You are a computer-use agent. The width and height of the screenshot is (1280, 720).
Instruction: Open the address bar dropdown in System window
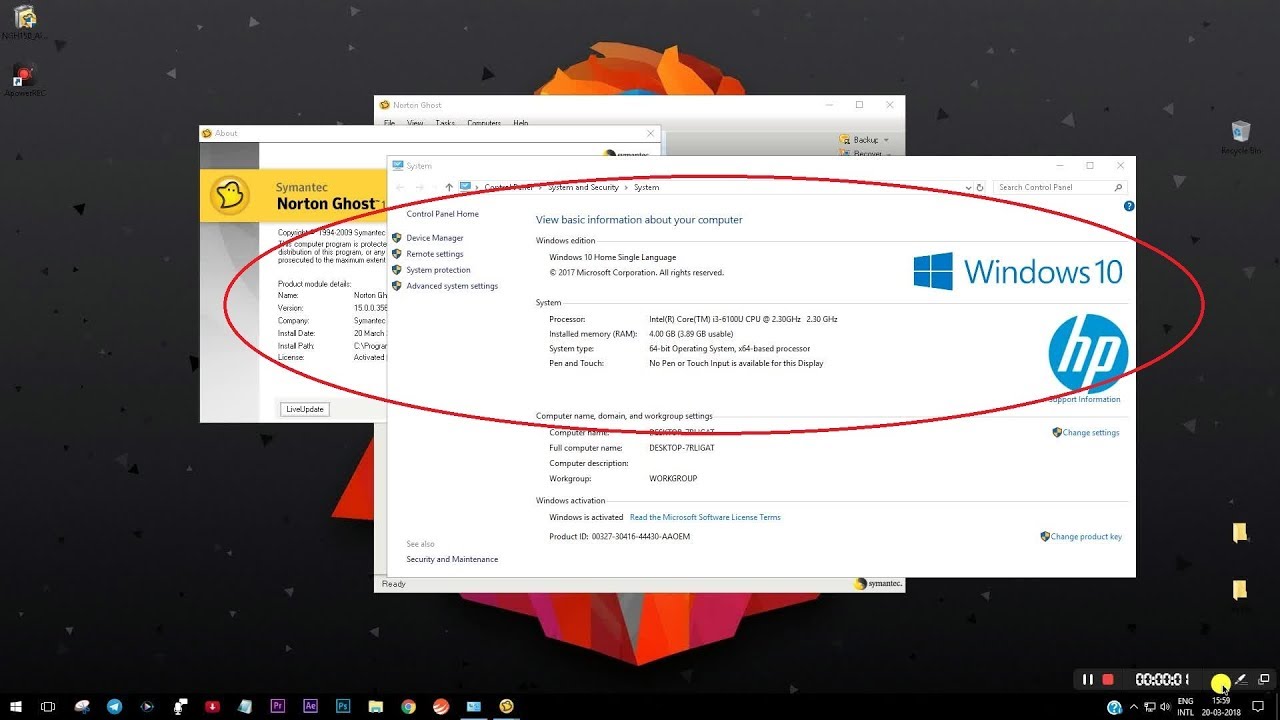click(x=966, y=187)
